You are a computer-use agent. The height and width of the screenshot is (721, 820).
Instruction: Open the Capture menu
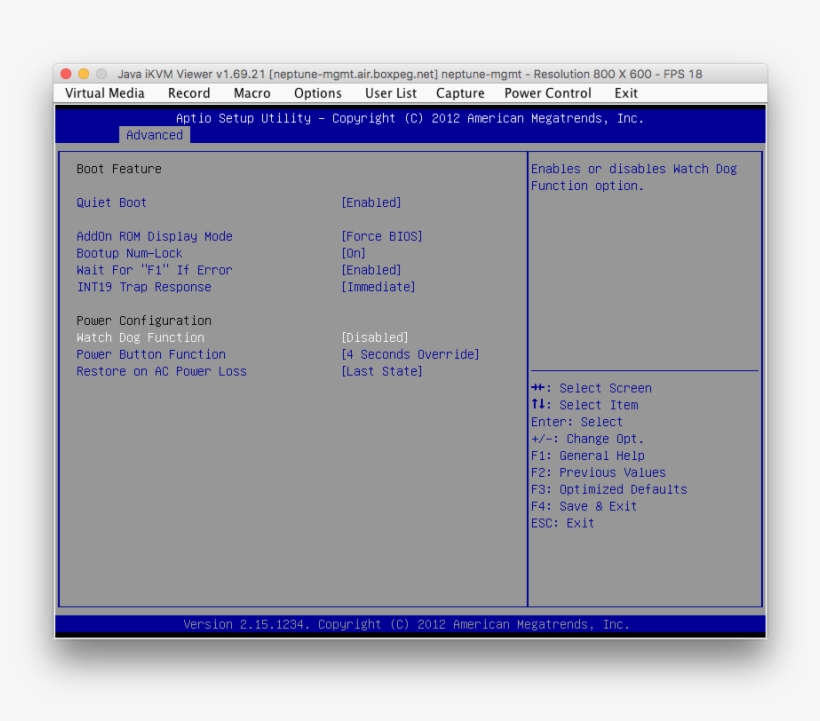tap(460, 93)
